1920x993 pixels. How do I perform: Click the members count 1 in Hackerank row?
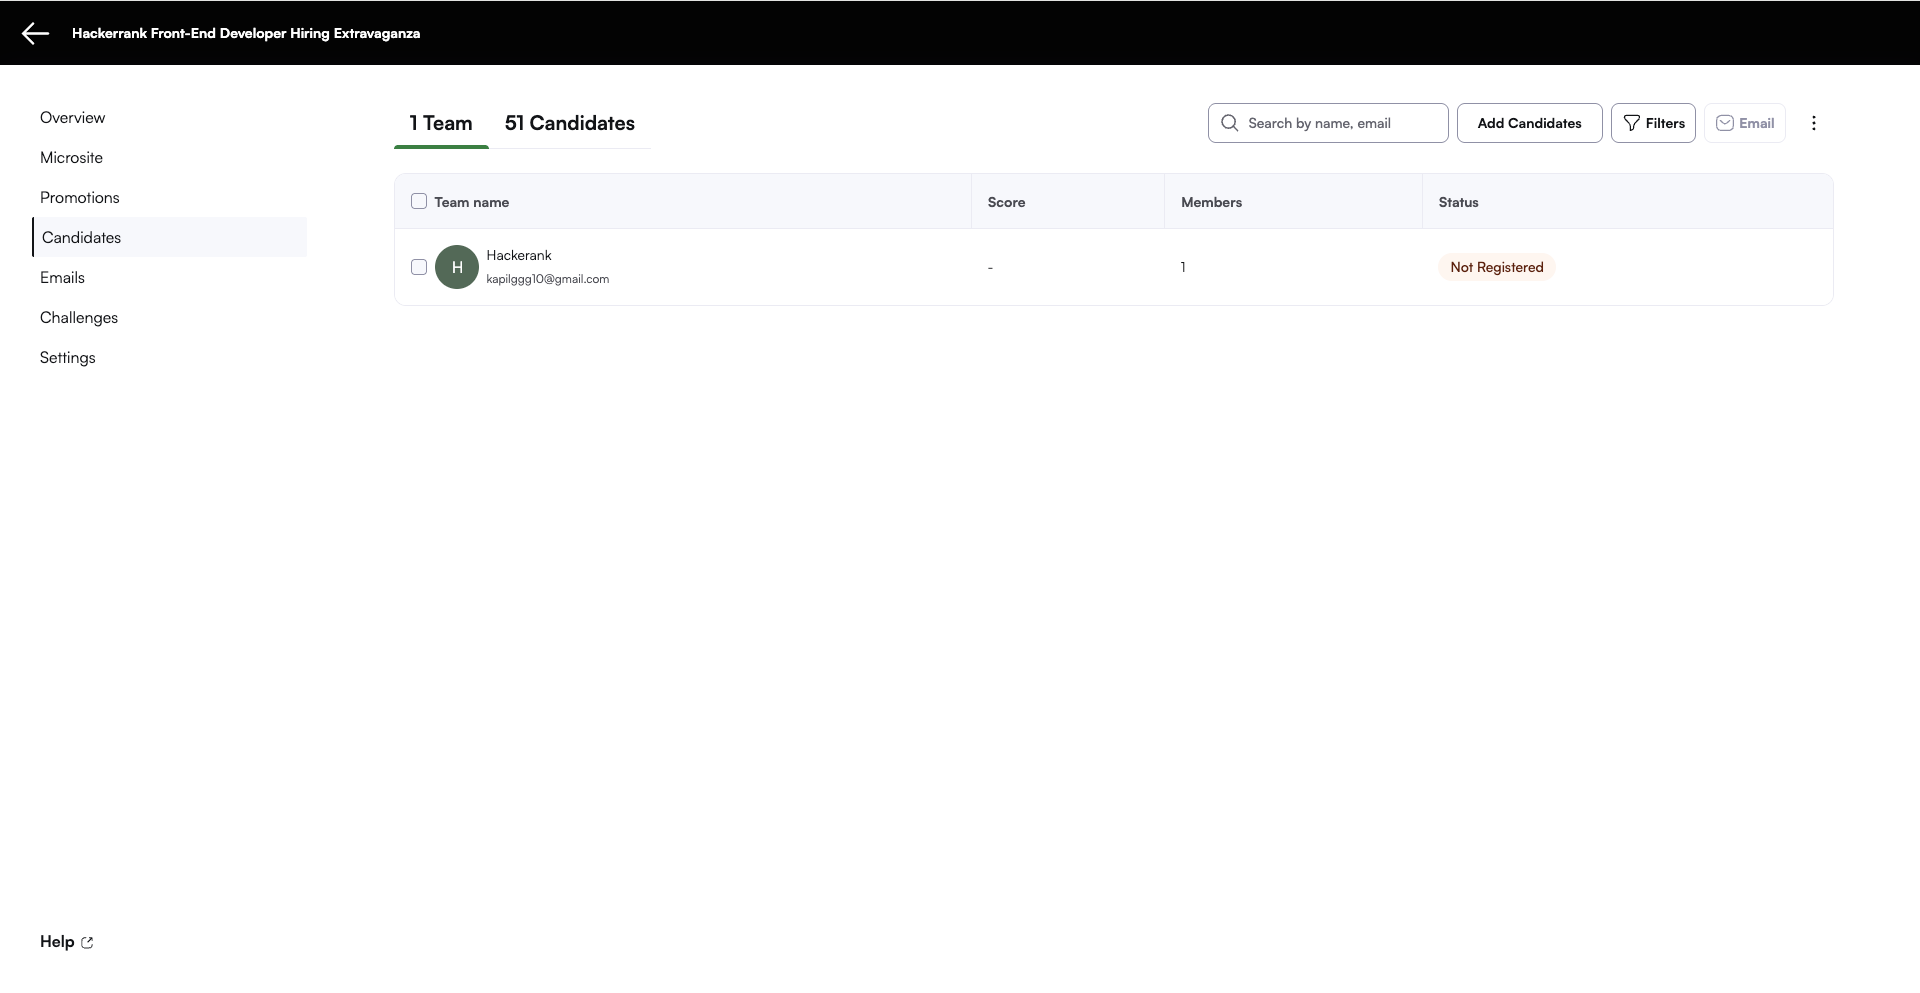click(x=1183, y=267)
